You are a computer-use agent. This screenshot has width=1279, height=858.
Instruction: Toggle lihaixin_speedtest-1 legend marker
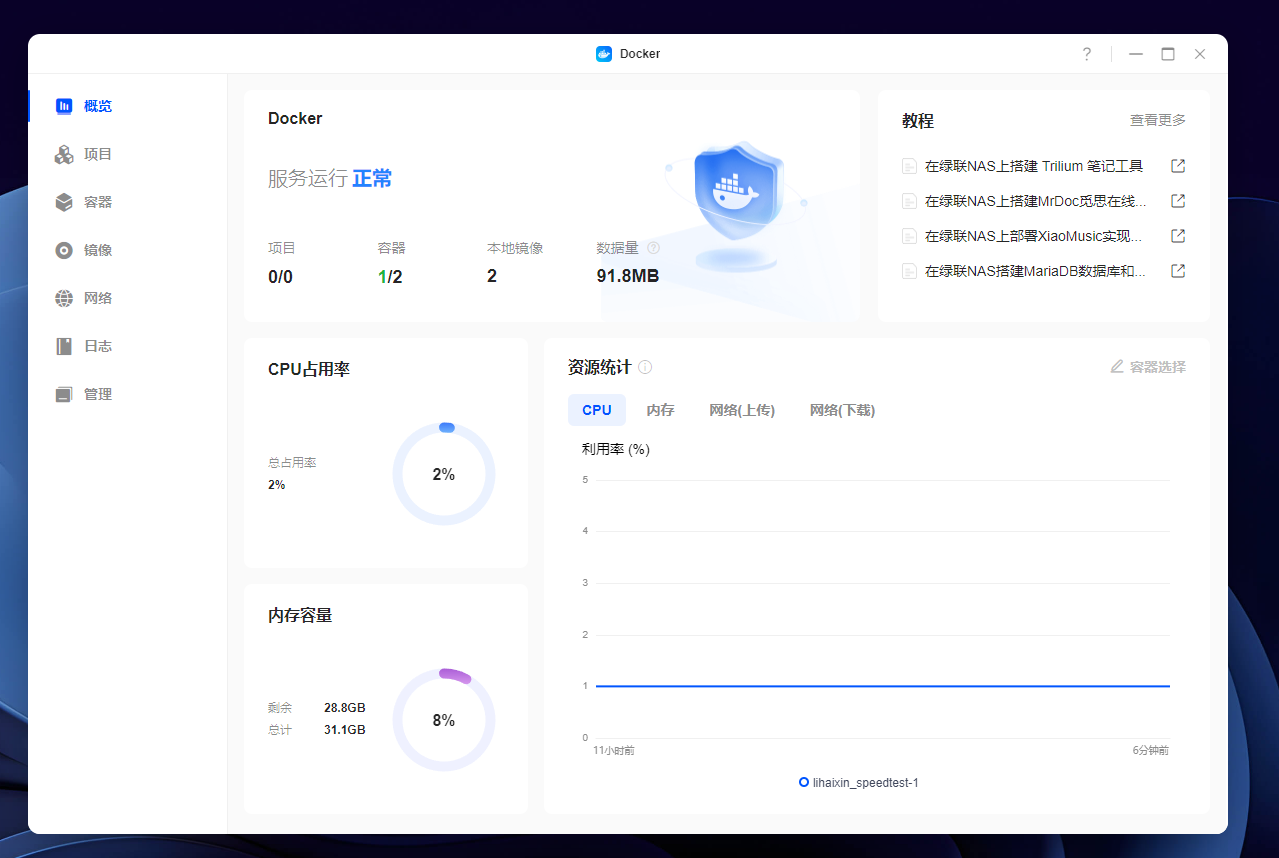pyautogui.click(x=804, y=783)
